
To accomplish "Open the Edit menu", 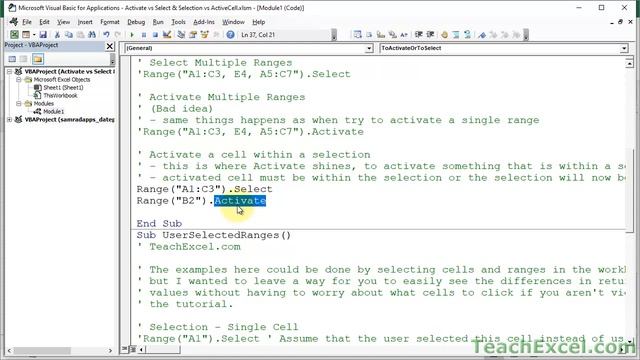I will point(44,22).
